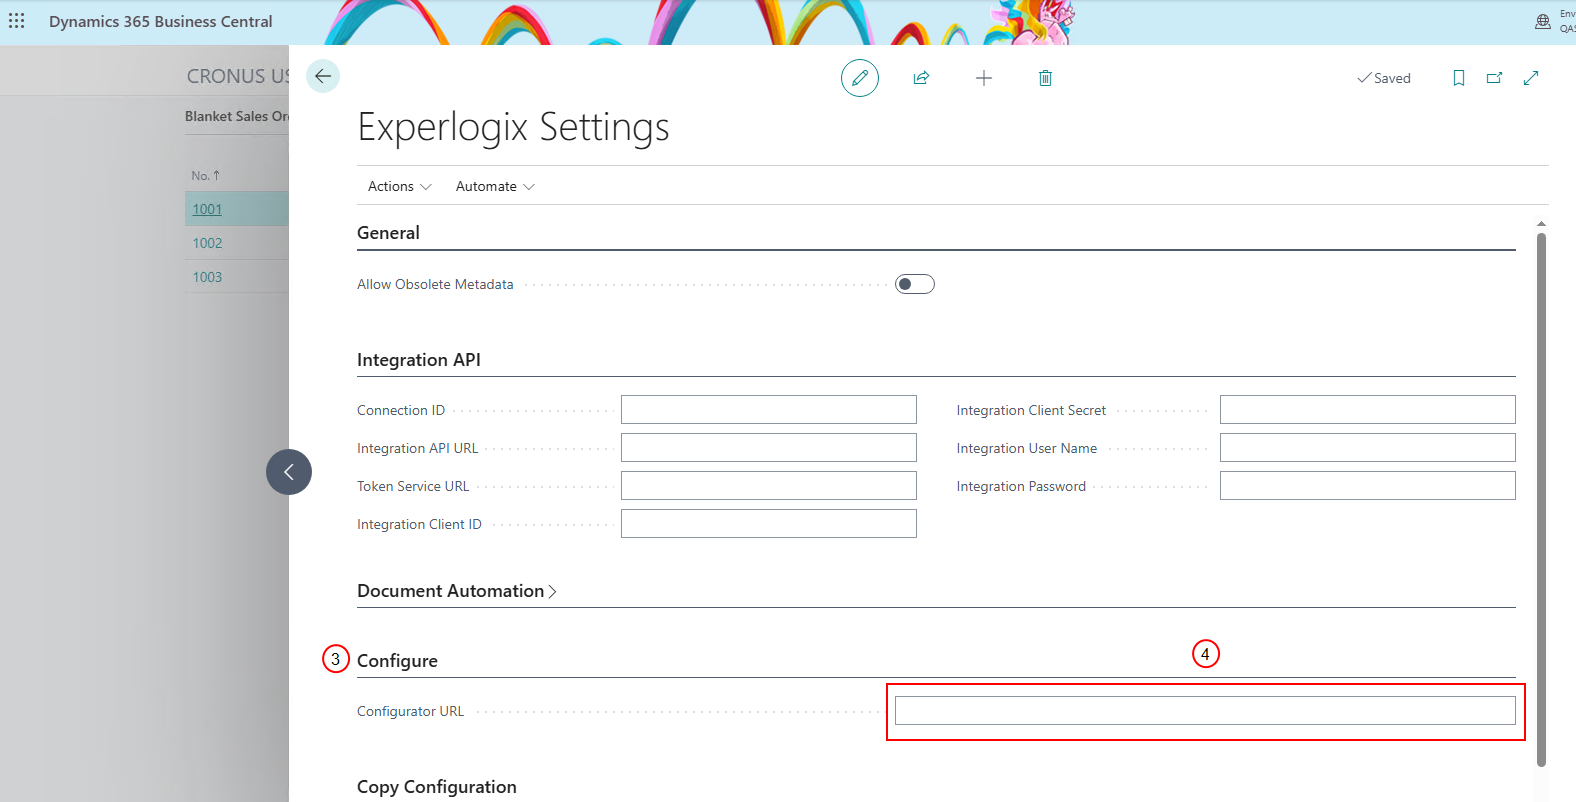The height and width of the screenshot is (802, 1576).
Task: Create a new record with plus icon
Action: point(984,78)
